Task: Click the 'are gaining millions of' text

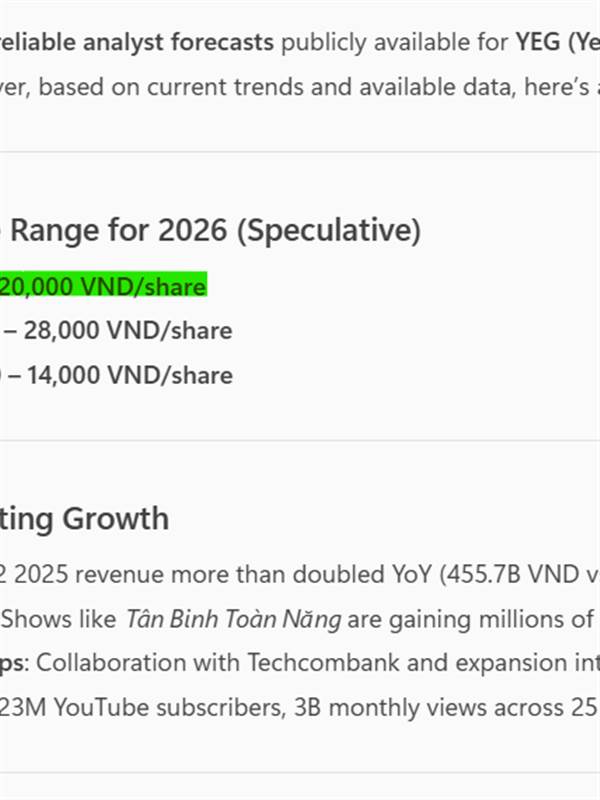Action: tap(468, 619)
